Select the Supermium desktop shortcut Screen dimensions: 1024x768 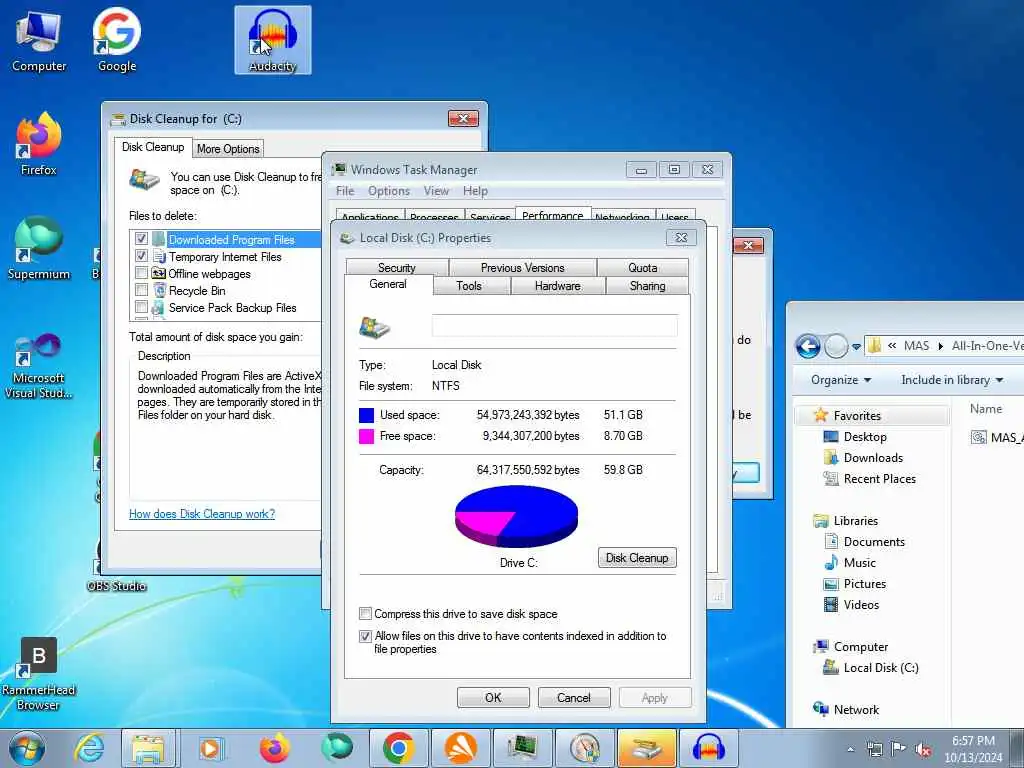(39, 248)
